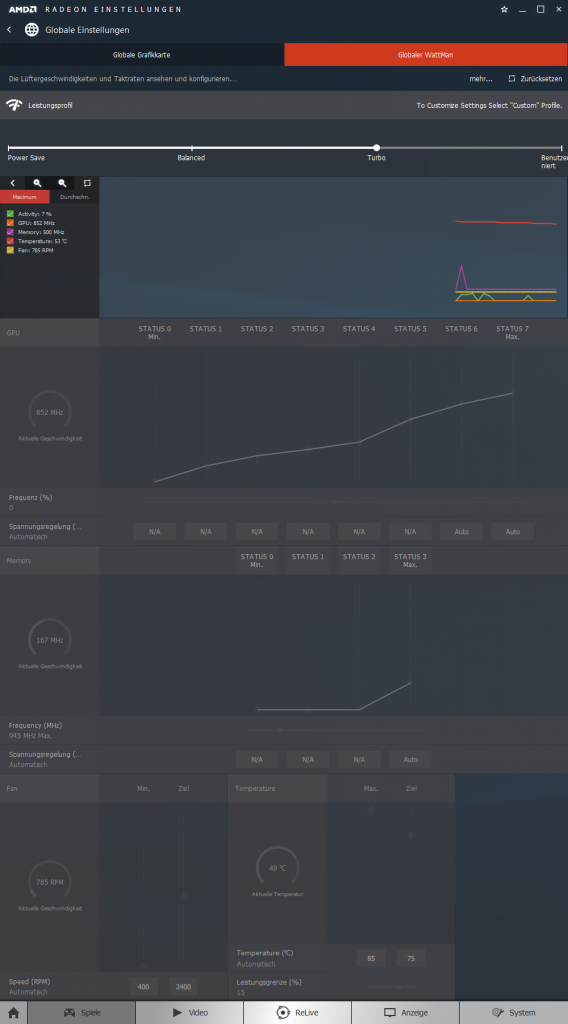Select Maximum graph mode
Screen dimensions: 568x1024
[24, 197]
